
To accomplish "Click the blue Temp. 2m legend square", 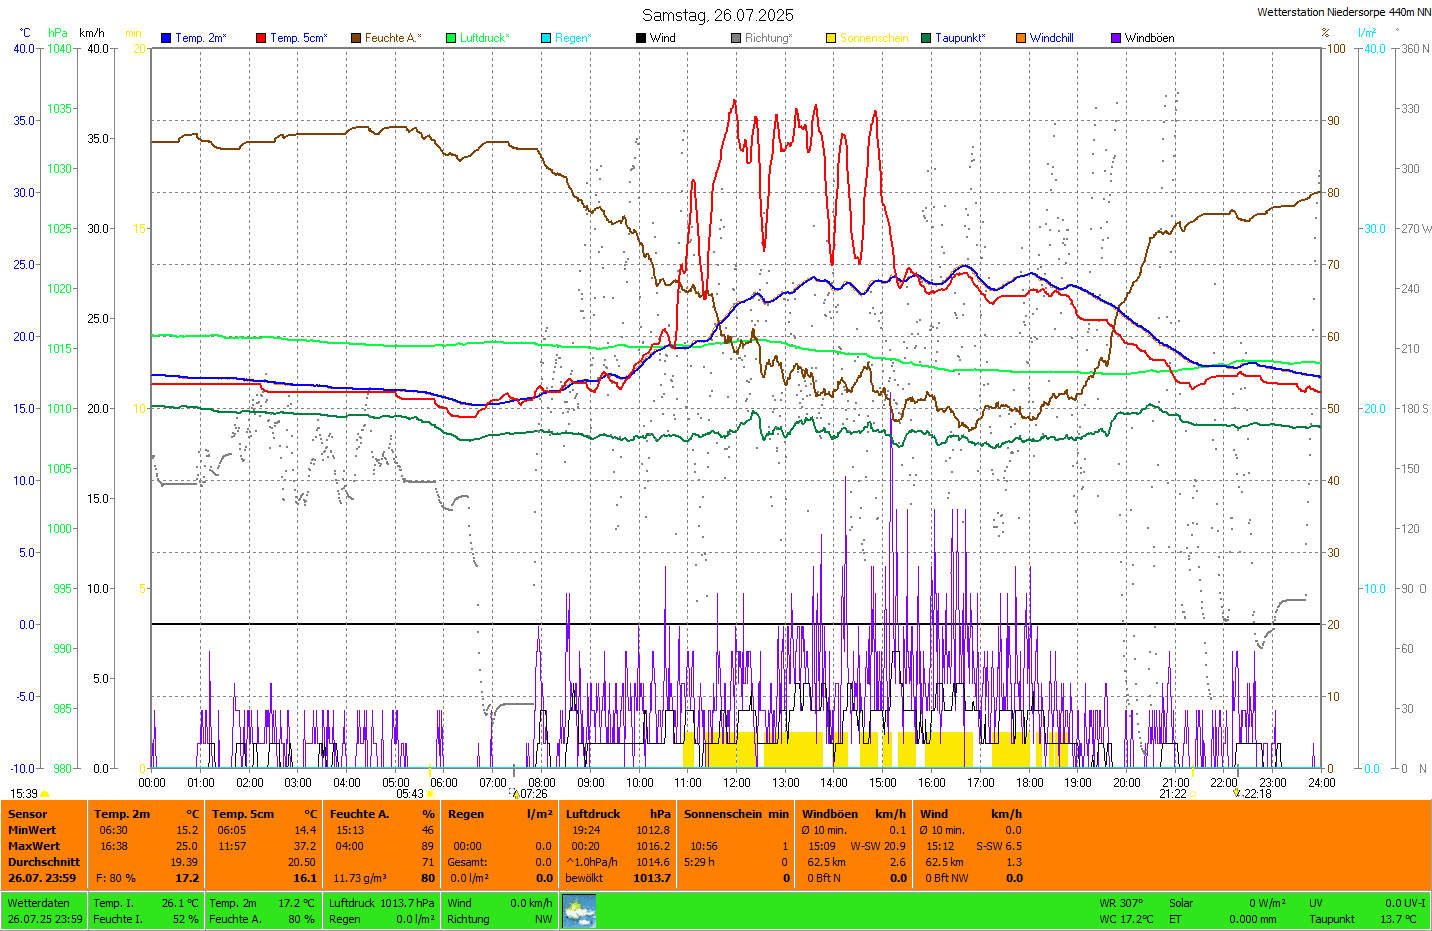I will pos(166,38).
